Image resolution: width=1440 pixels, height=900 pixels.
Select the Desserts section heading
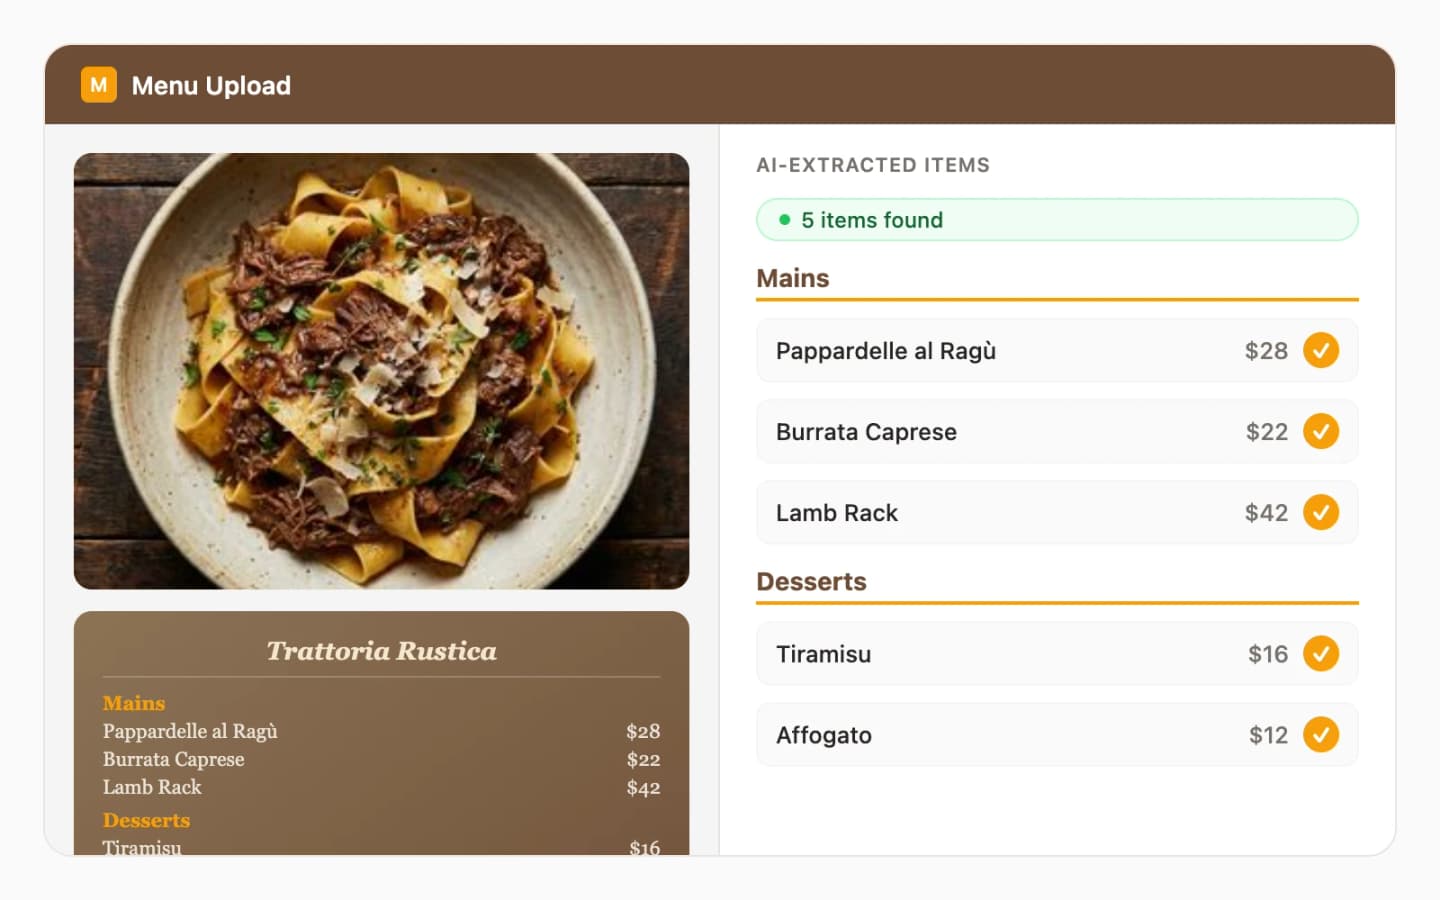(x=811, y=581)
